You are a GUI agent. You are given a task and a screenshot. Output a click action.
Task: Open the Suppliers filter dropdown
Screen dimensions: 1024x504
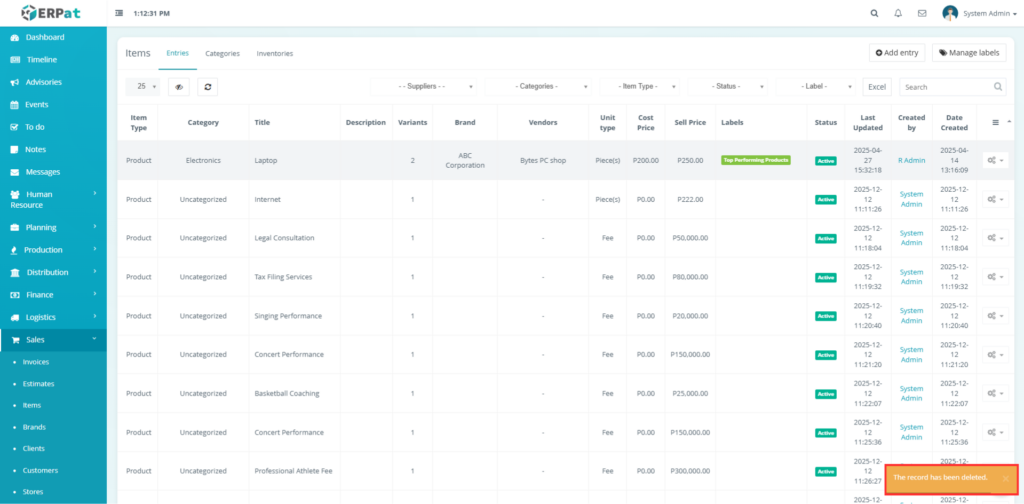pos(426,87)
